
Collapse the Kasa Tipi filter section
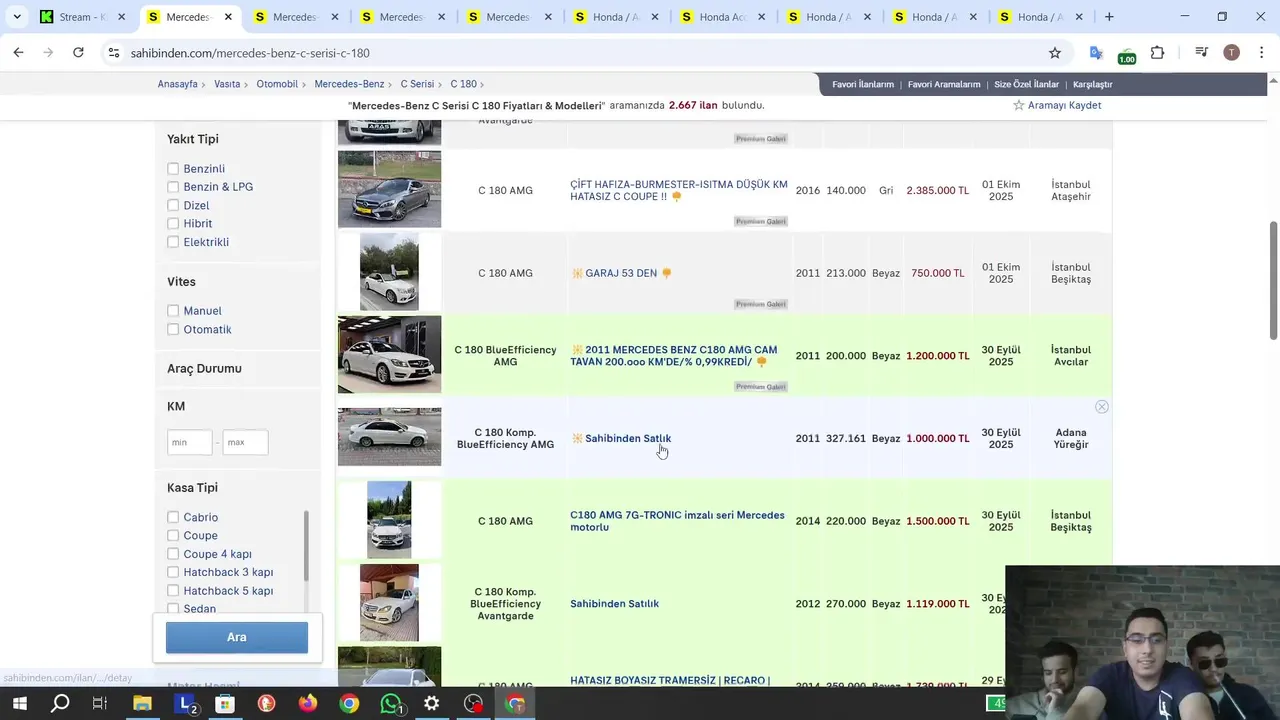192,488
